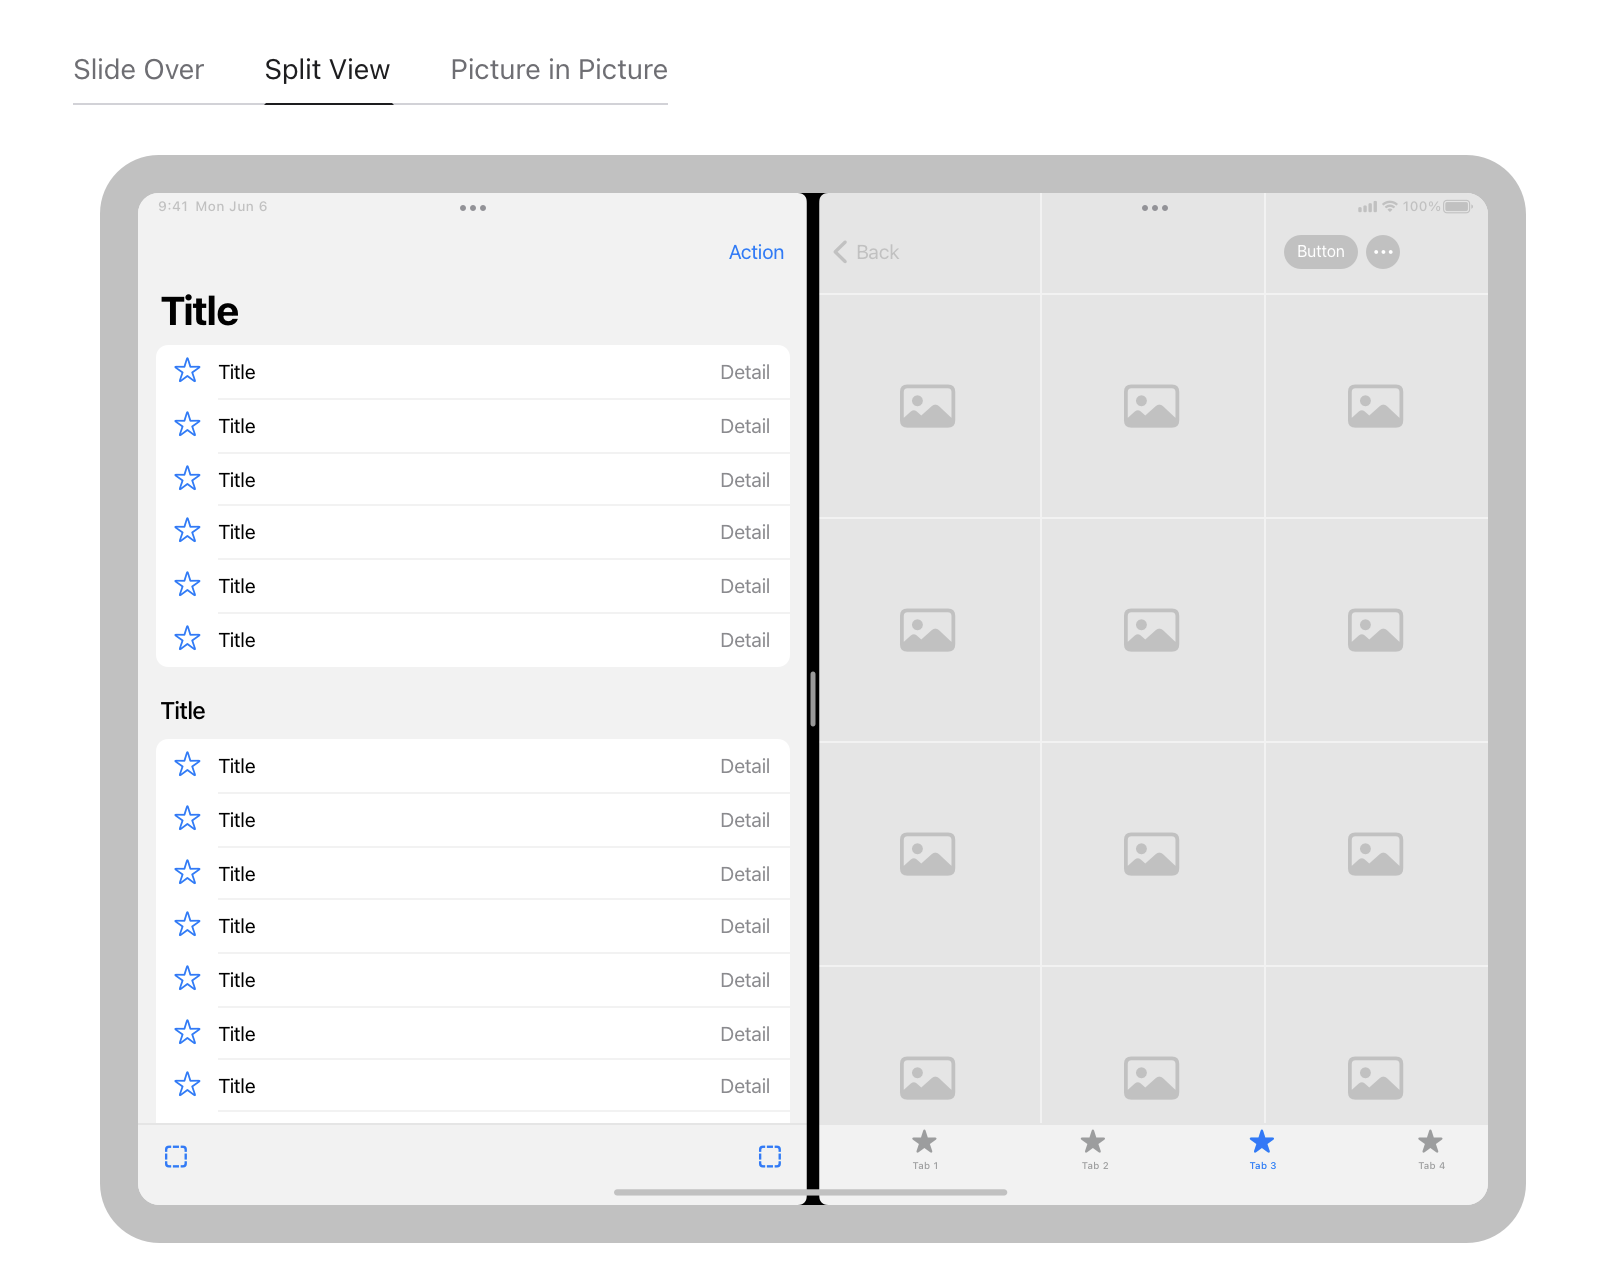Open the circular more options ellipsis

pyautogui.click(x=1382, y=253)
